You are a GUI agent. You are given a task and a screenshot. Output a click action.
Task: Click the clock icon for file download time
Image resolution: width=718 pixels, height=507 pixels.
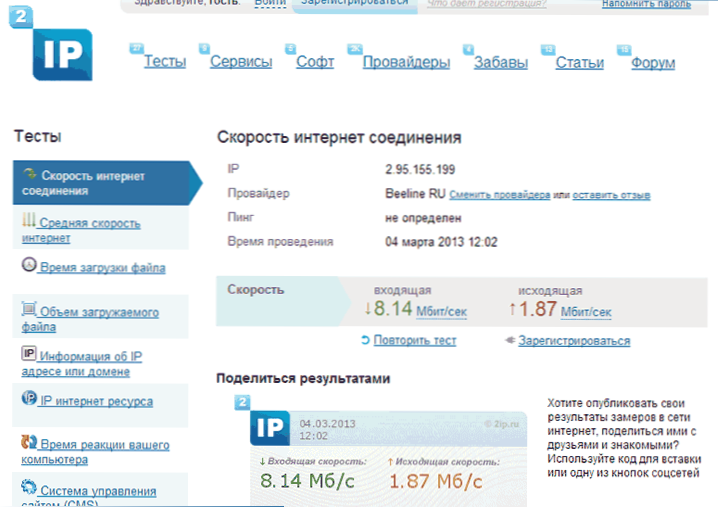(x=29, y=265)
